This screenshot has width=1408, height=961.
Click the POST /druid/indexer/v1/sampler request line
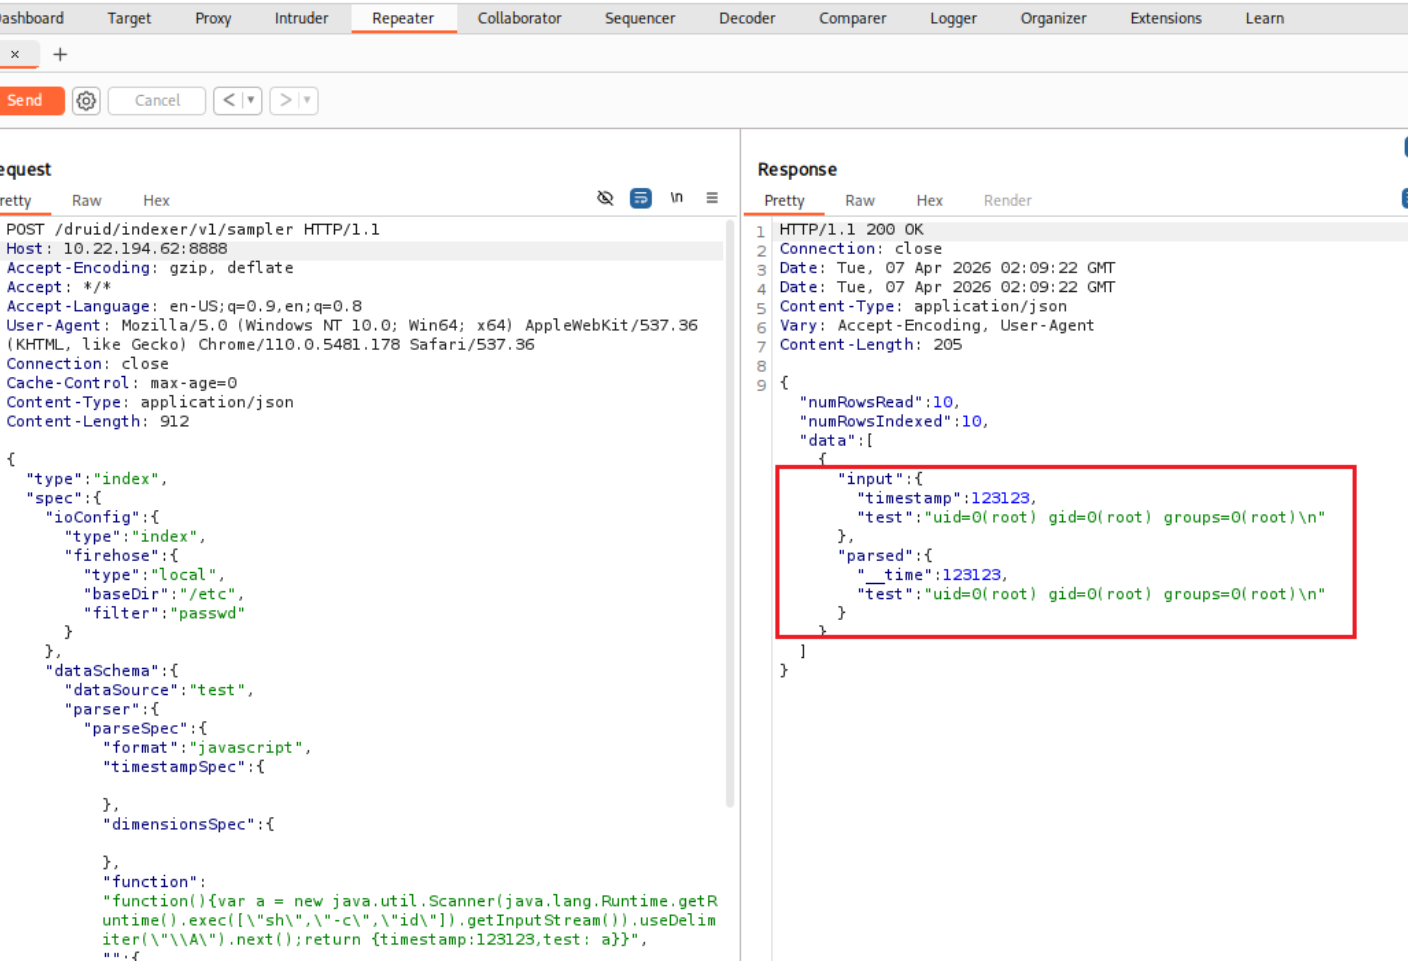(193, 229)
